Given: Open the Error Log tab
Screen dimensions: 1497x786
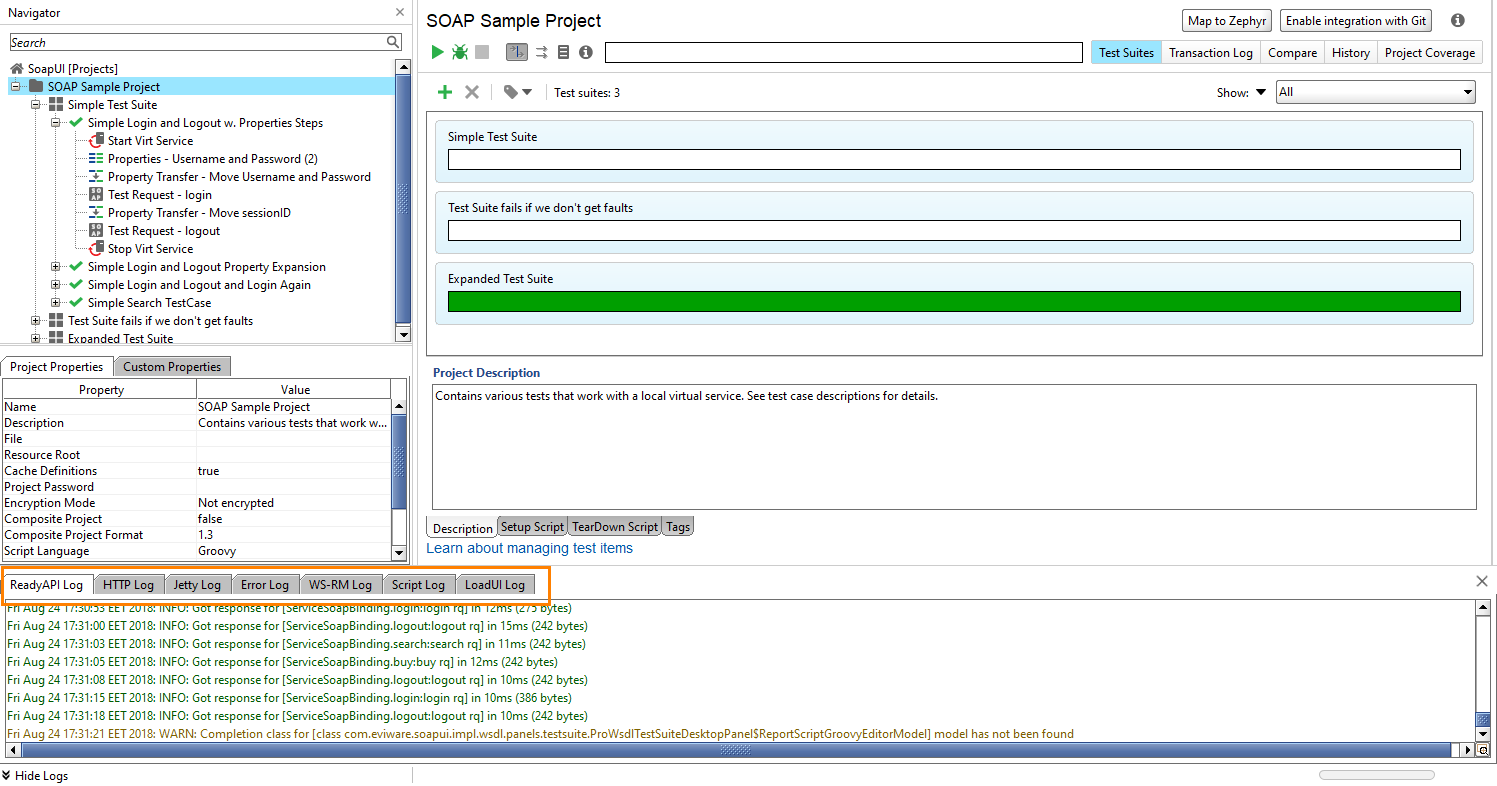Looking at the screenshot, I should tap(265, 584).
